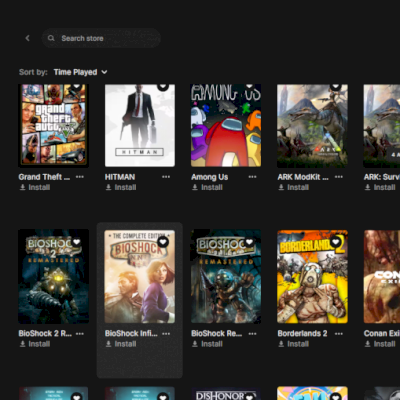Click the 'ARK ModKit ...' title text

pyautogui.click(x=303, y=177)
